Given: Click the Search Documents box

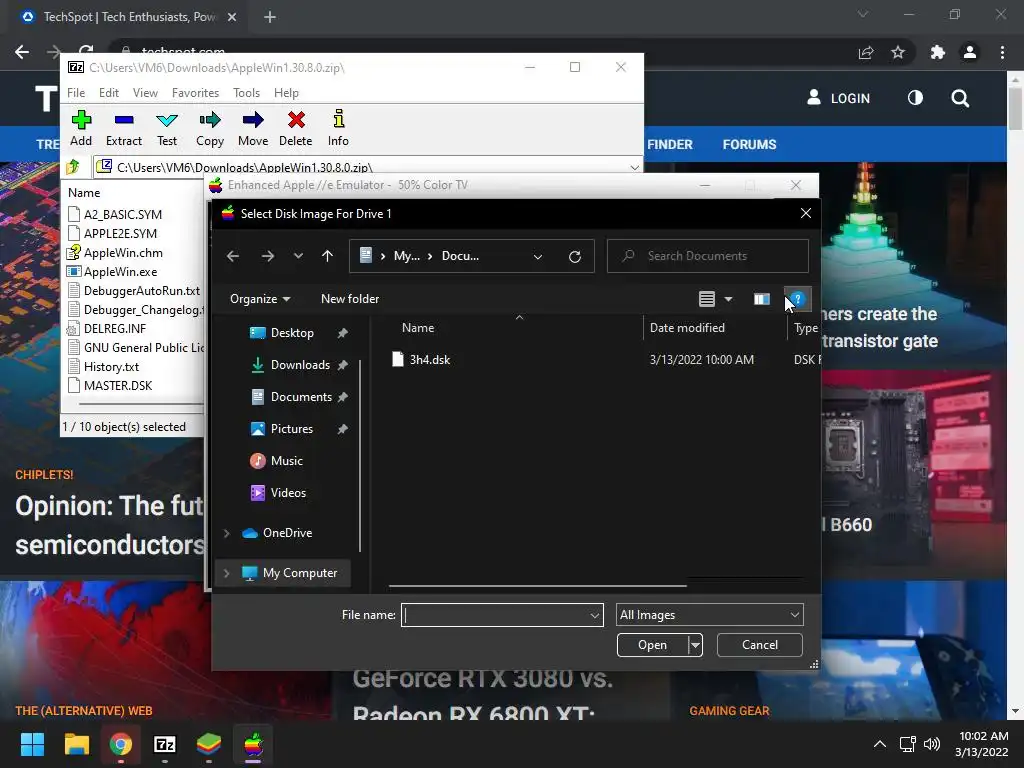Looking at the screenshot, I should click(708, 256).
